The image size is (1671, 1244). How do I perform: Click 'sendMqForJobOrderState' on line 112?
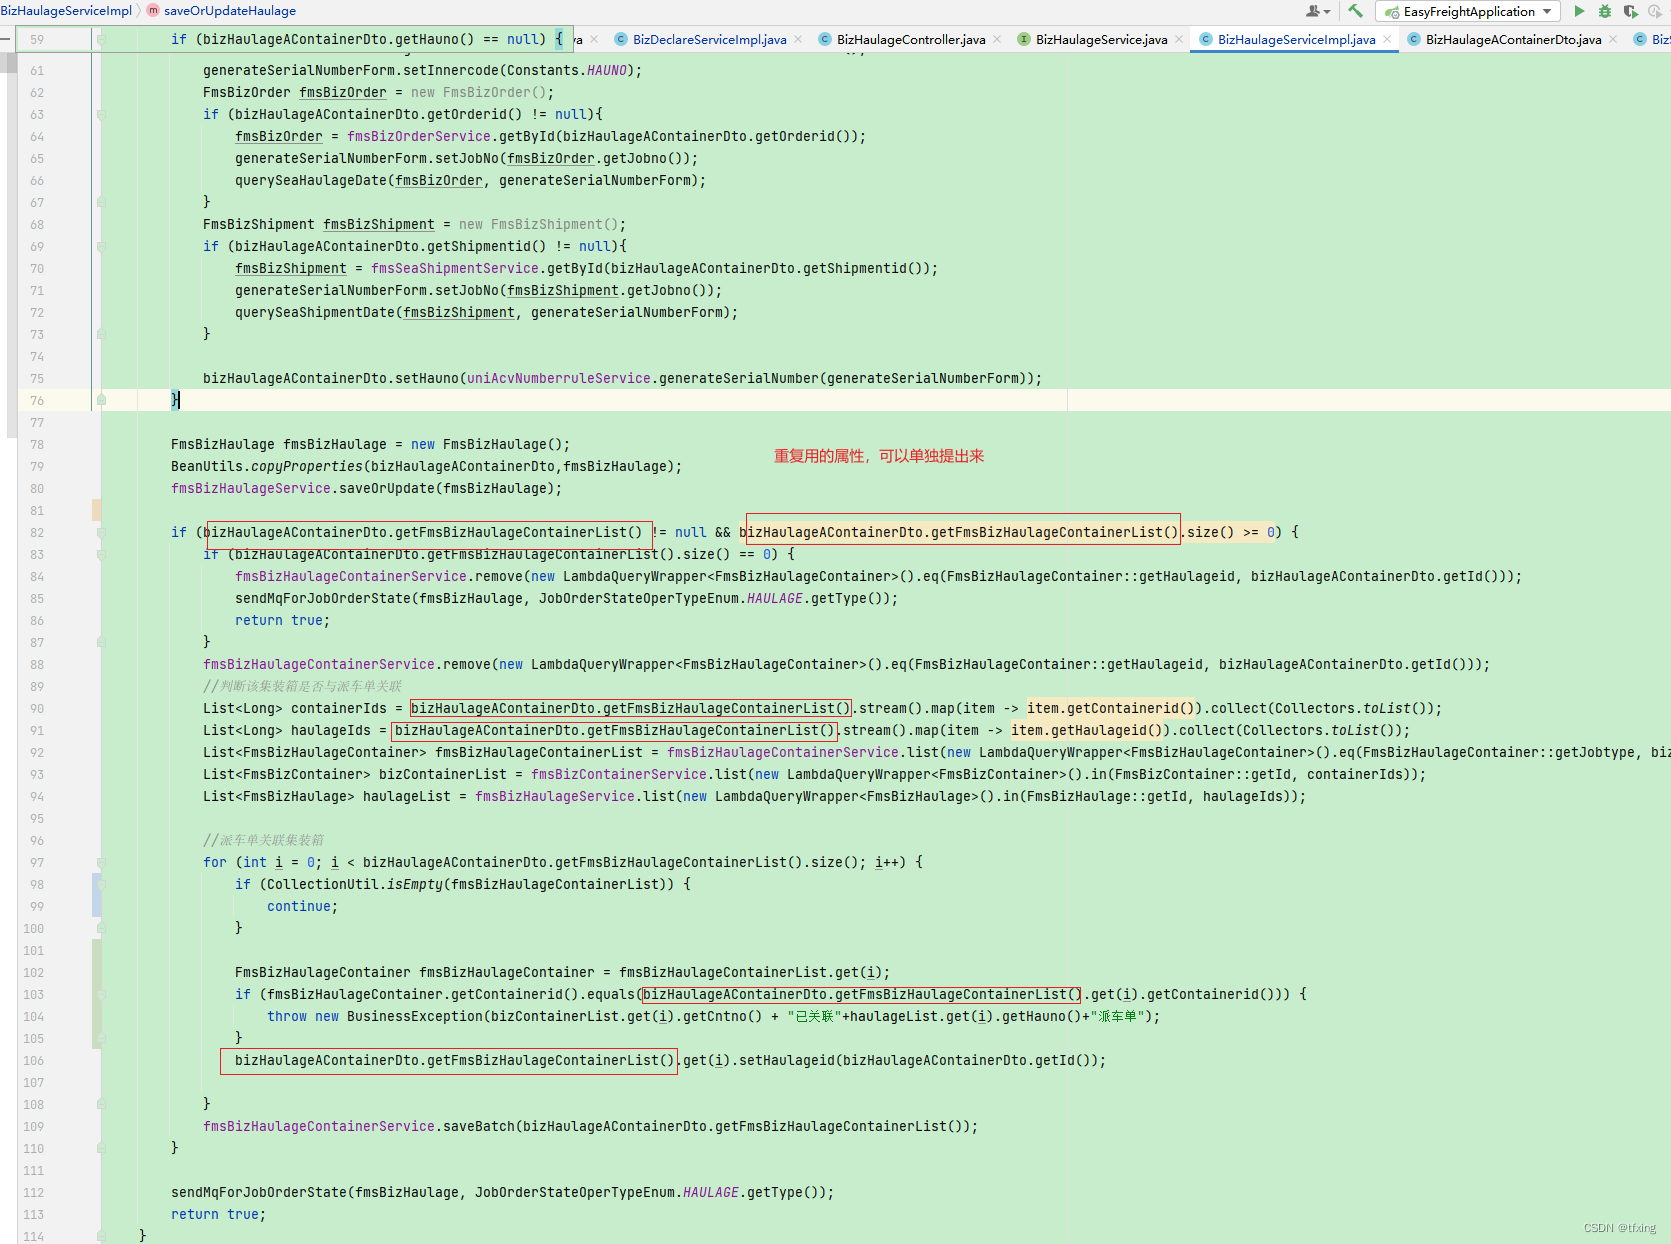259,1192
